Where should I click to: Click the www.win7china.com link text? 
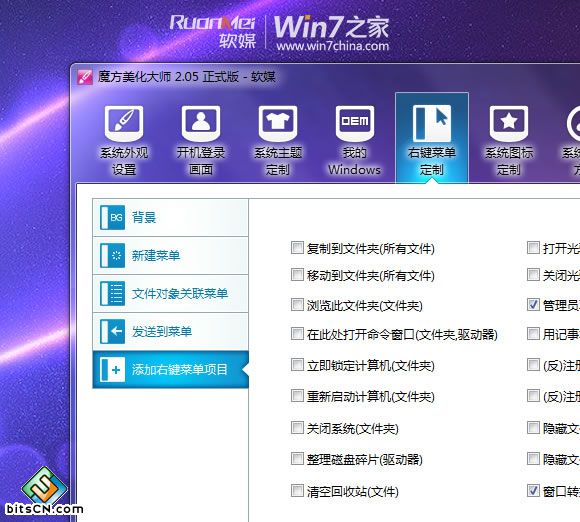click(333, 46)
